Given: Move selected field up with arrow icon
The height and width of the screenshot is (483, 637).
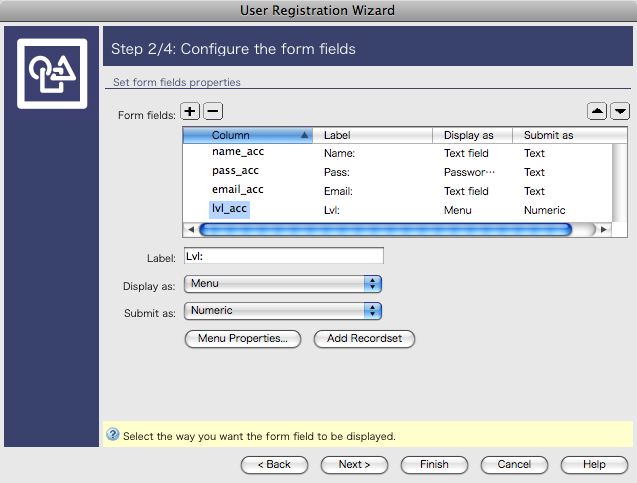Looking at the screenshot, I should (597, 112).
